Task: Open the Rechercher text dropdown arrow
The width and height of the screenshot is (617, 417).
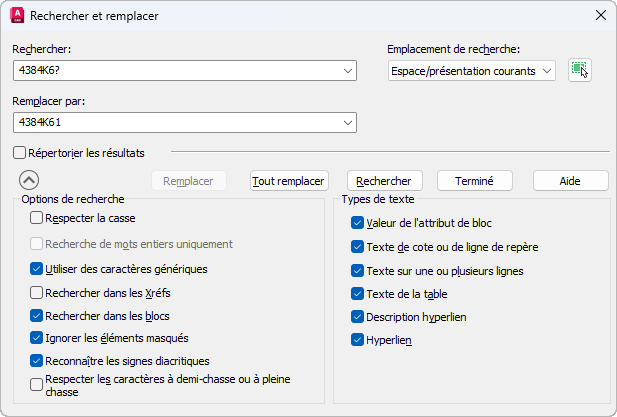Action: [347, 70]
